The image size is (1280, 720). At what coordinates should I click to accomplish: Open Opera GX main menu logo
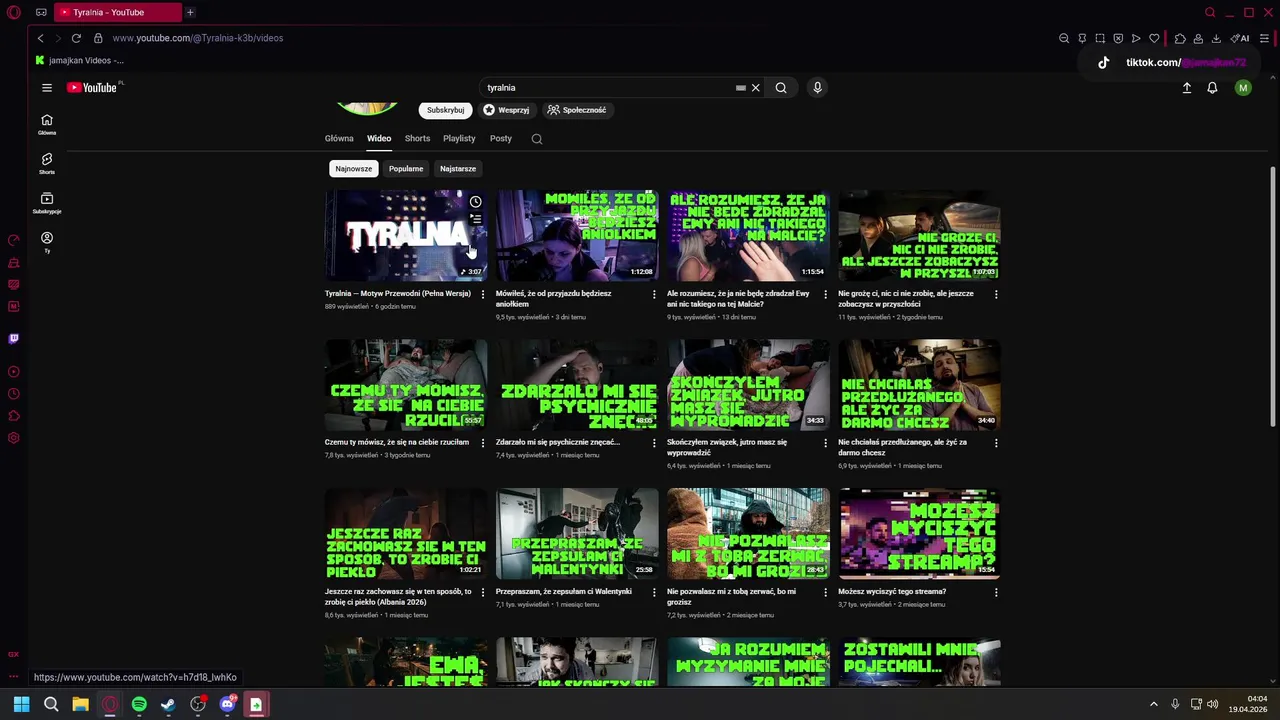(x=13, y=12)
